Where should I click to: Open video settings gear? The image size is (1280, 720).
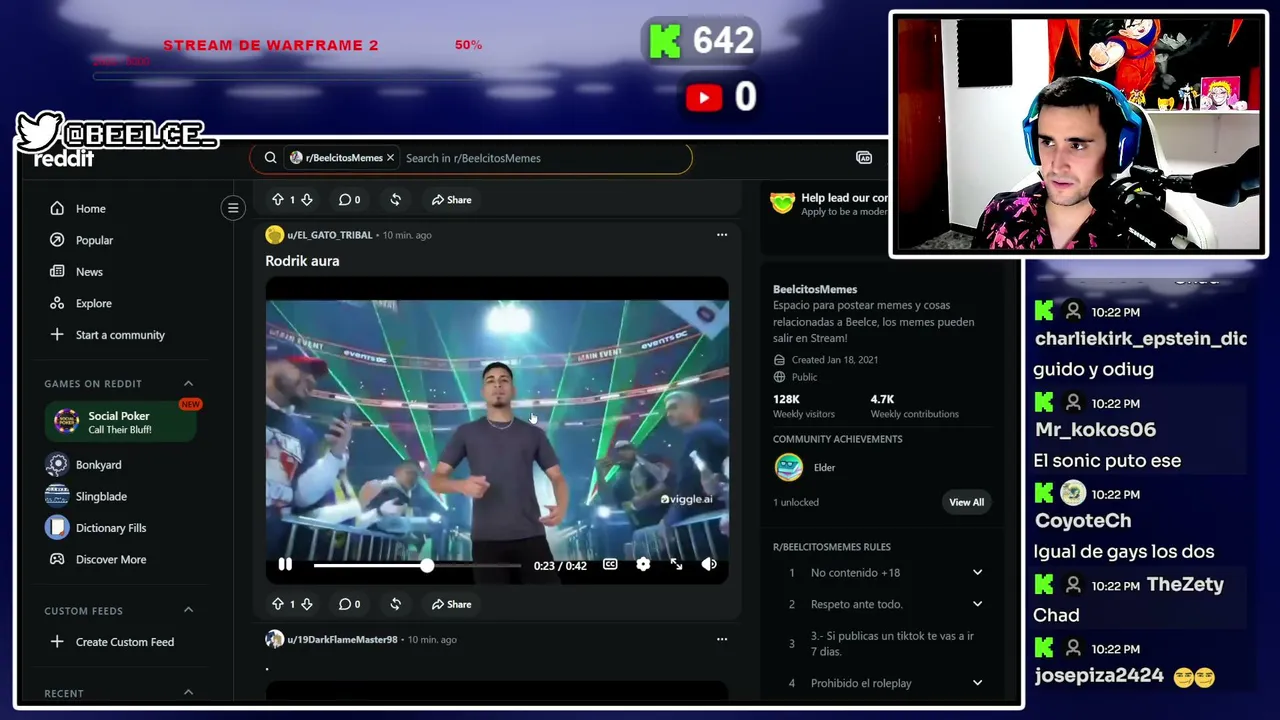pos(643,565)
